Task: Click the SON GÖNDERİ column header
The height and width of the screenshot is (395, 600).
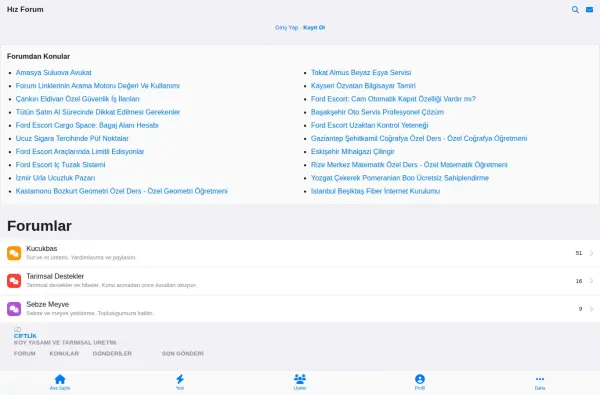Action: click(183, 354)
